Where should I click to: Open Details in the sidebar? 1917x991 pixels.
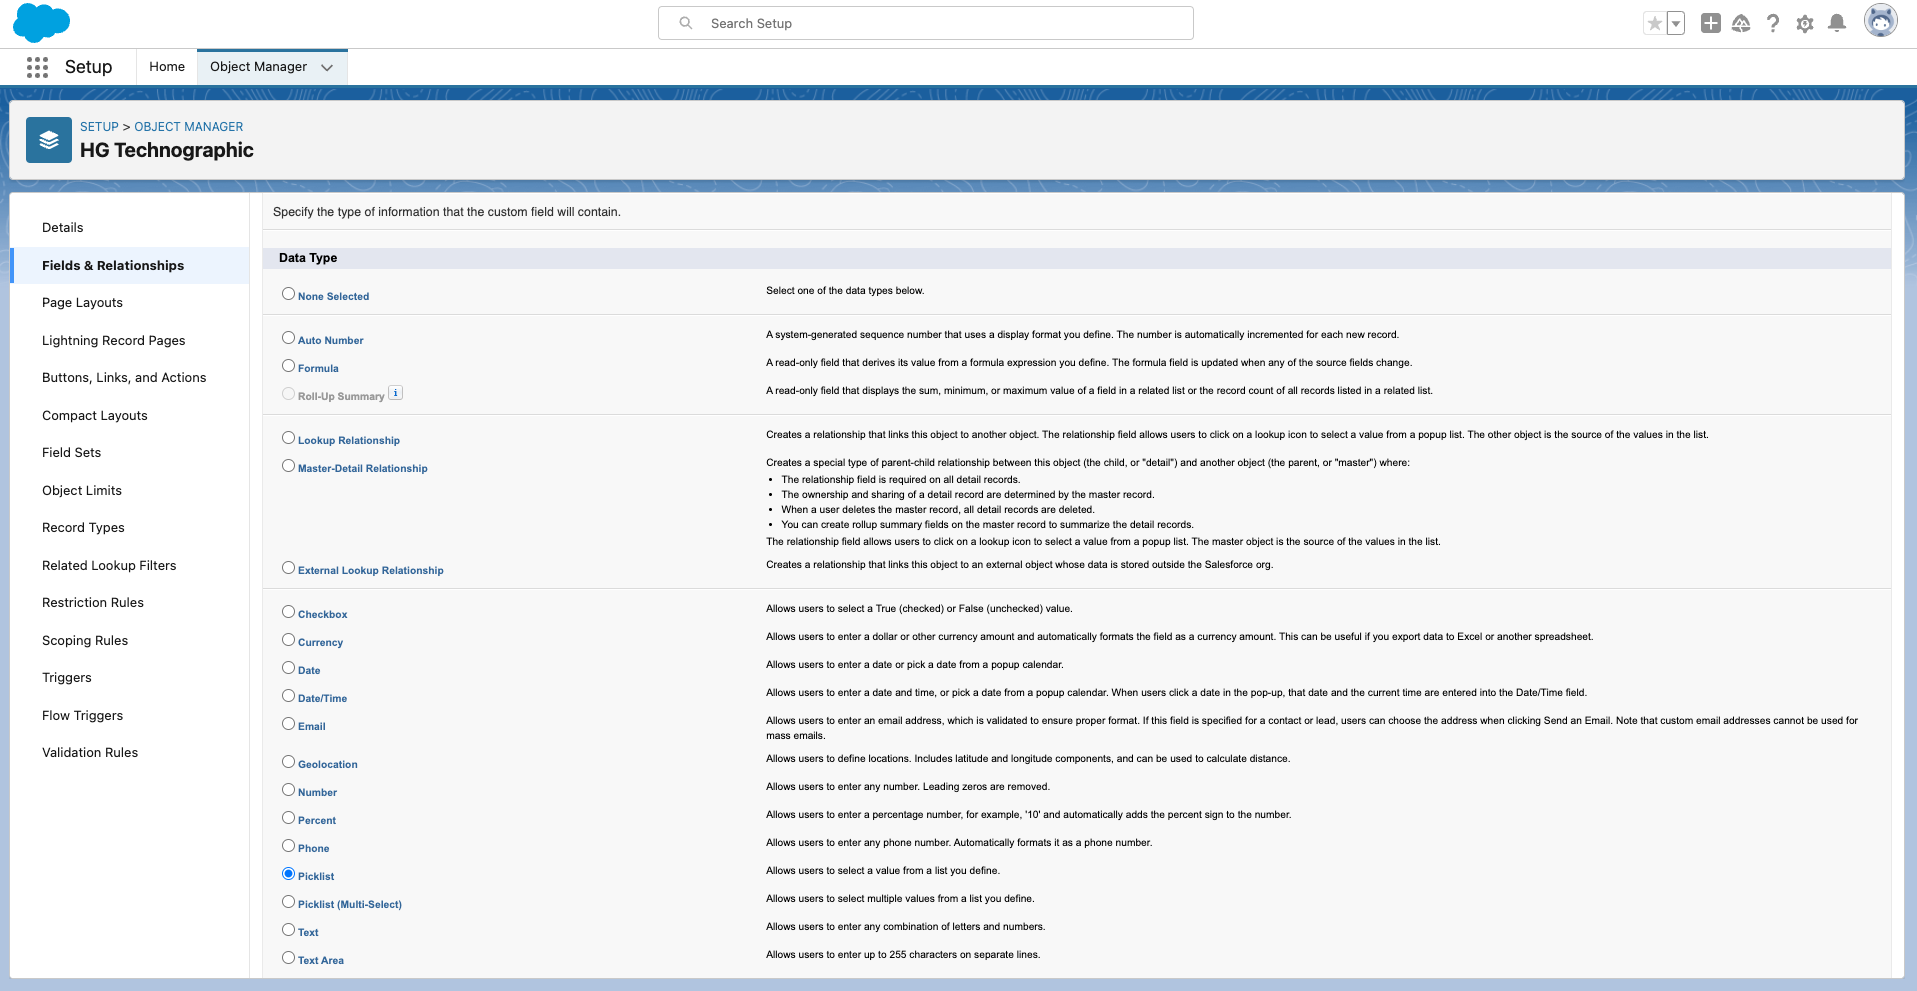[63, 228]
